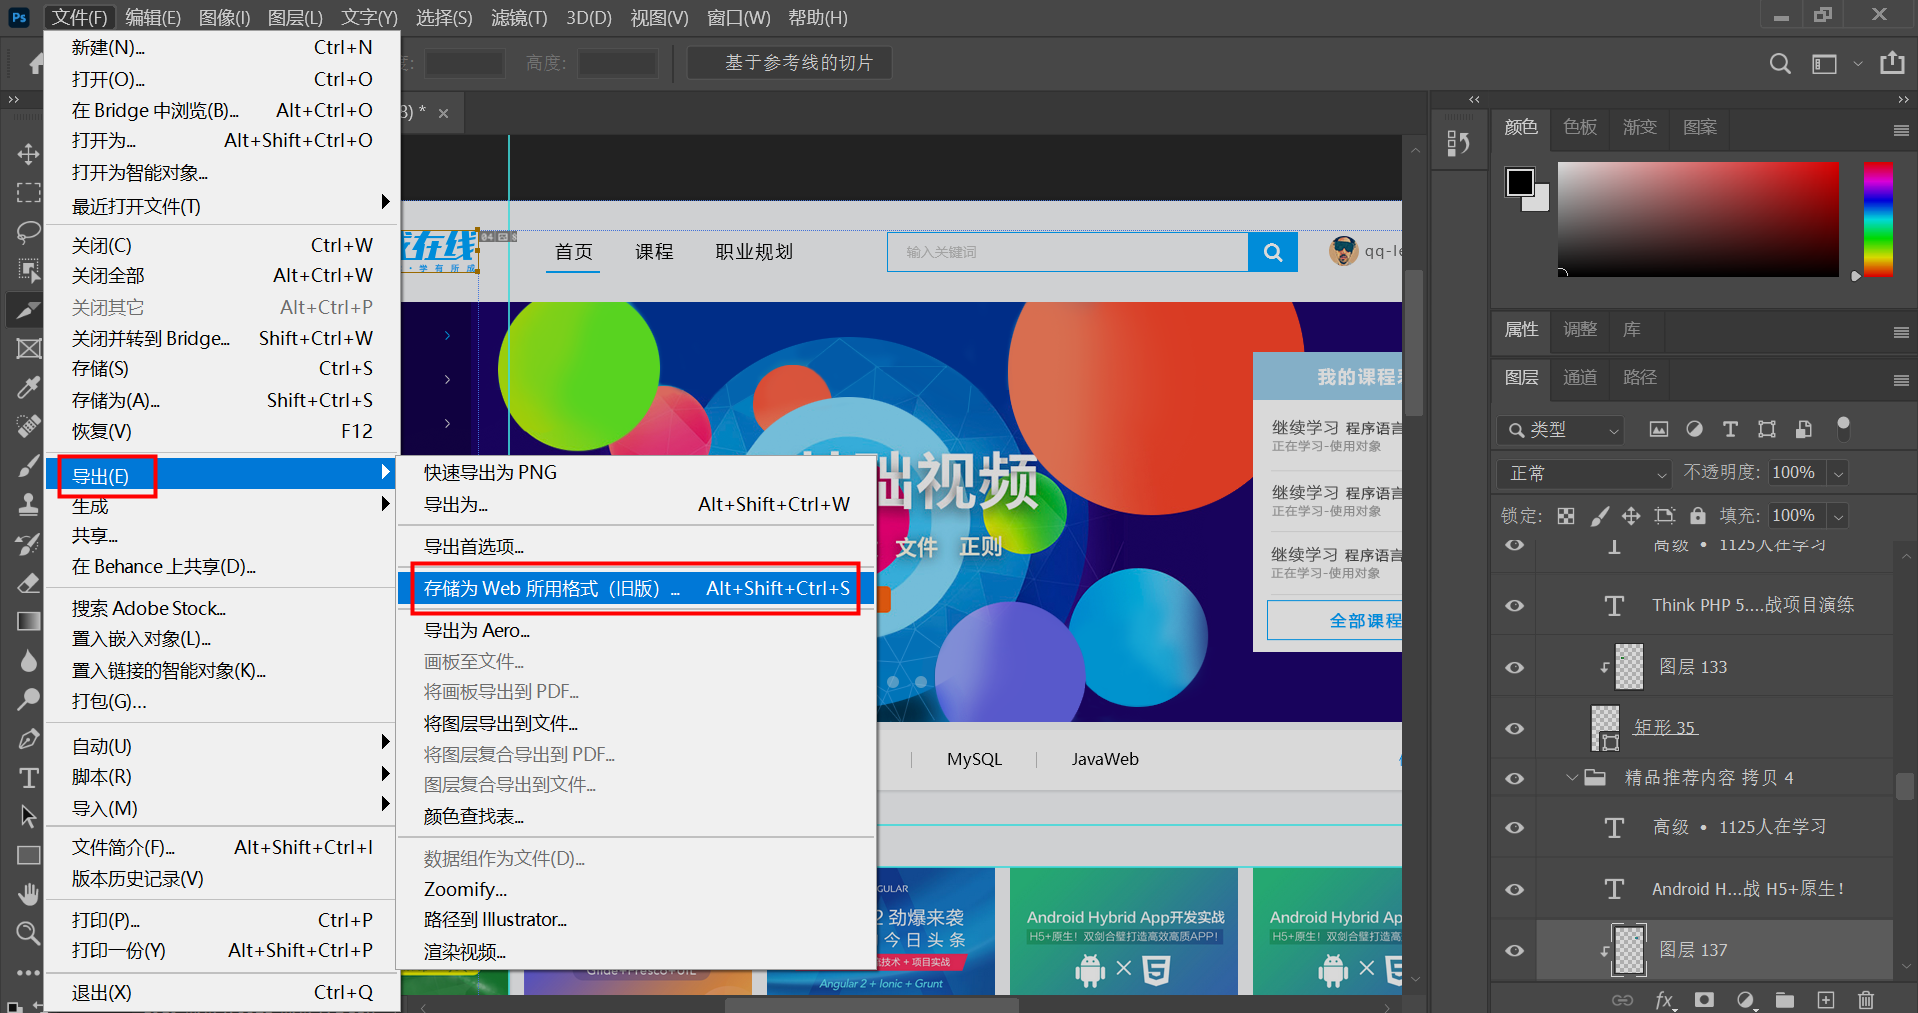Open the opacity 不透明度 dropdown arrow
The width and height of the screenshot is (1918, 1013).
(x=1838, y=473)
